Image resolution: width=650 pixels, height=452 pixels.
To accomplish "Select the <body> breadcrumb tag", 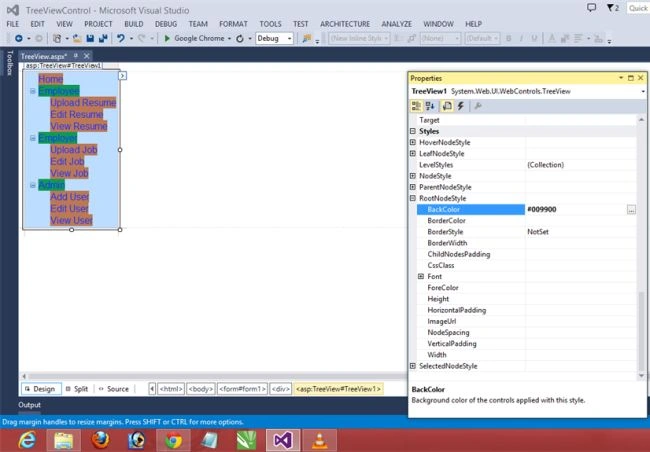I will click(x=201, y=389).
